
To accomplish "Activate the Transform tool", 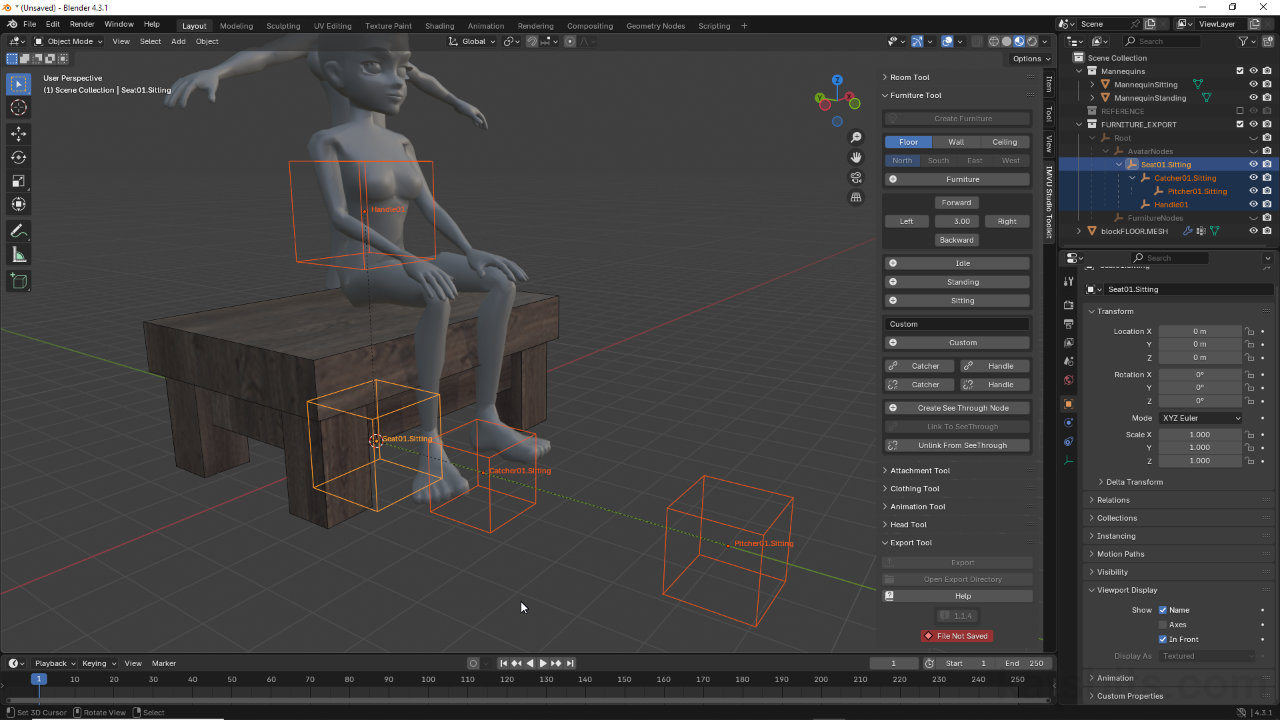I will tap(18, 204).
